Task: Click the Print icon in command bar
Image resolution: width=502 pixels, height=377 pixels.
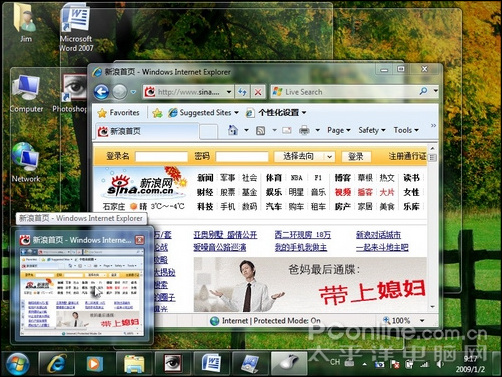Action: pyautogui.click(x=304, y=130)
